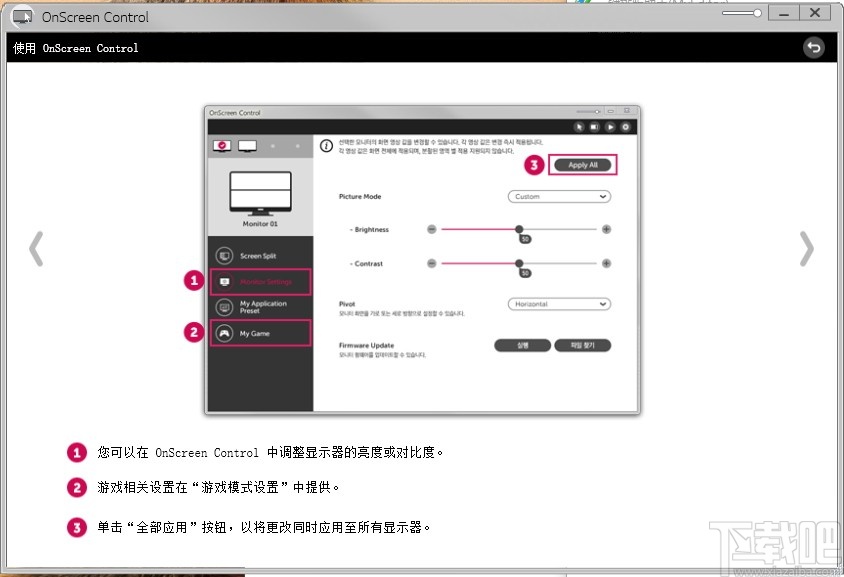Click the firmware file browse button
Image resolution: width=844 pixels, height=577 pixels.
coord(581,344)
